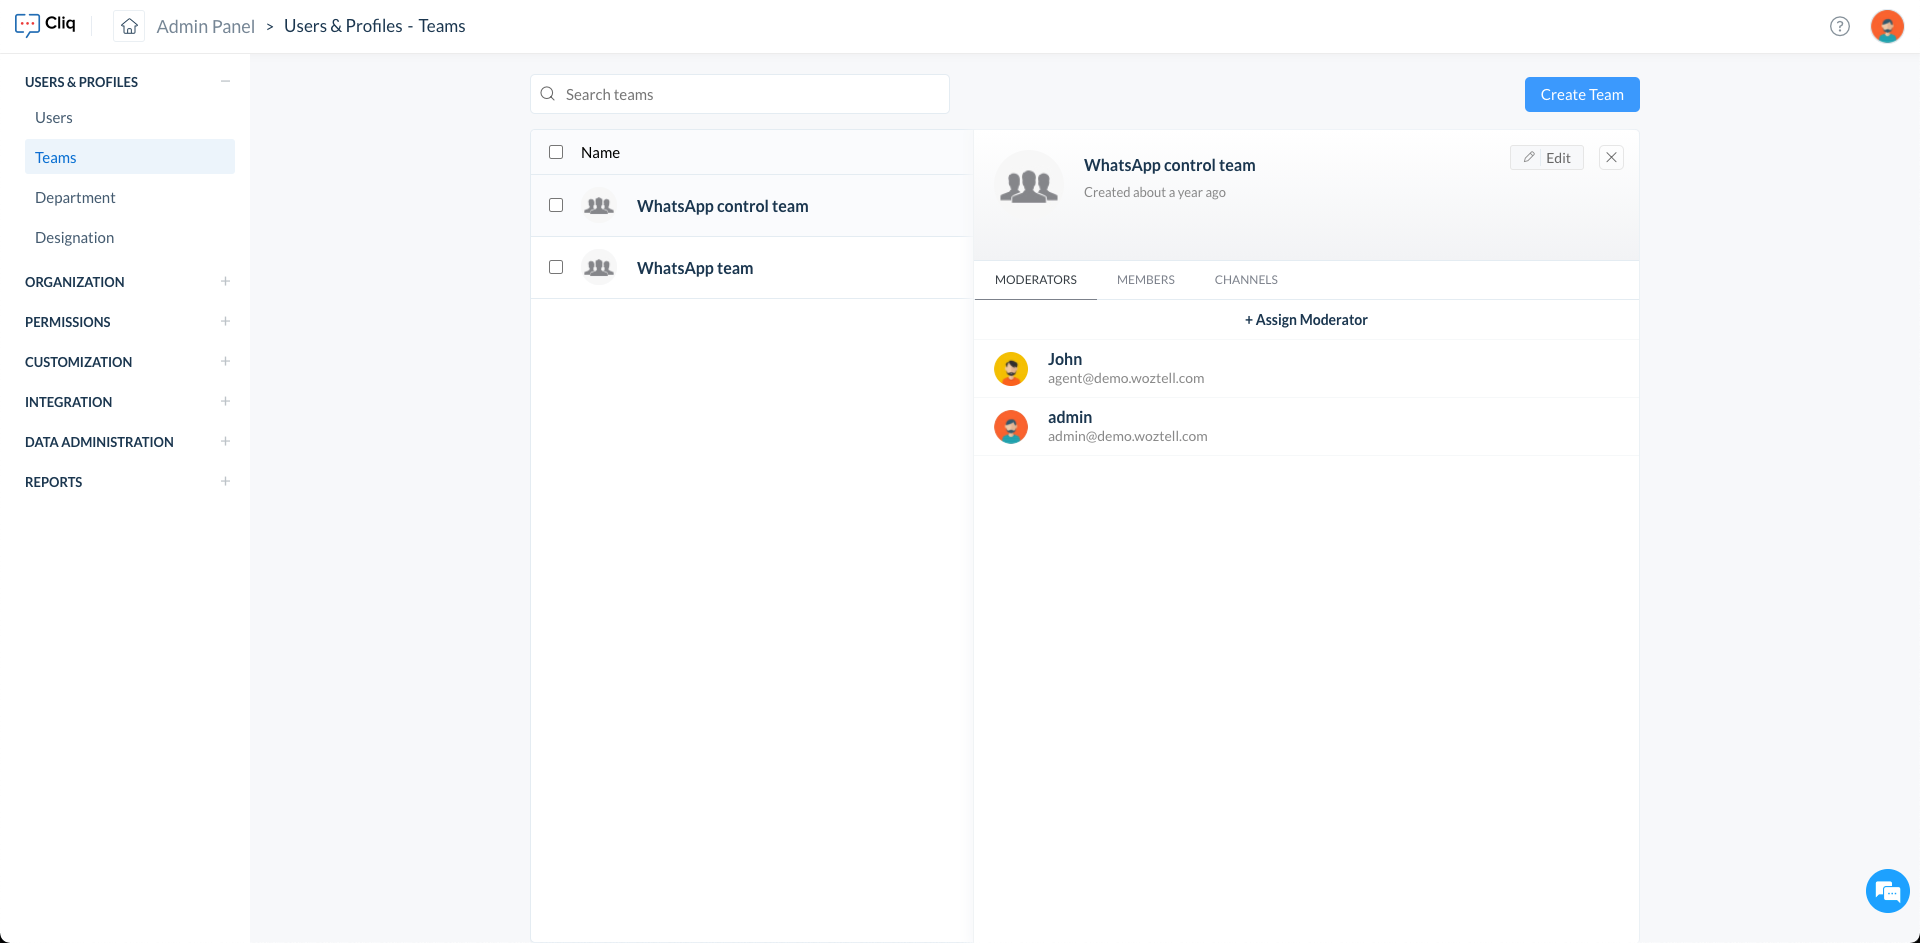Focus the Search teams field
The width and height of the screenshot is (1920, 943).
point(740,94)
